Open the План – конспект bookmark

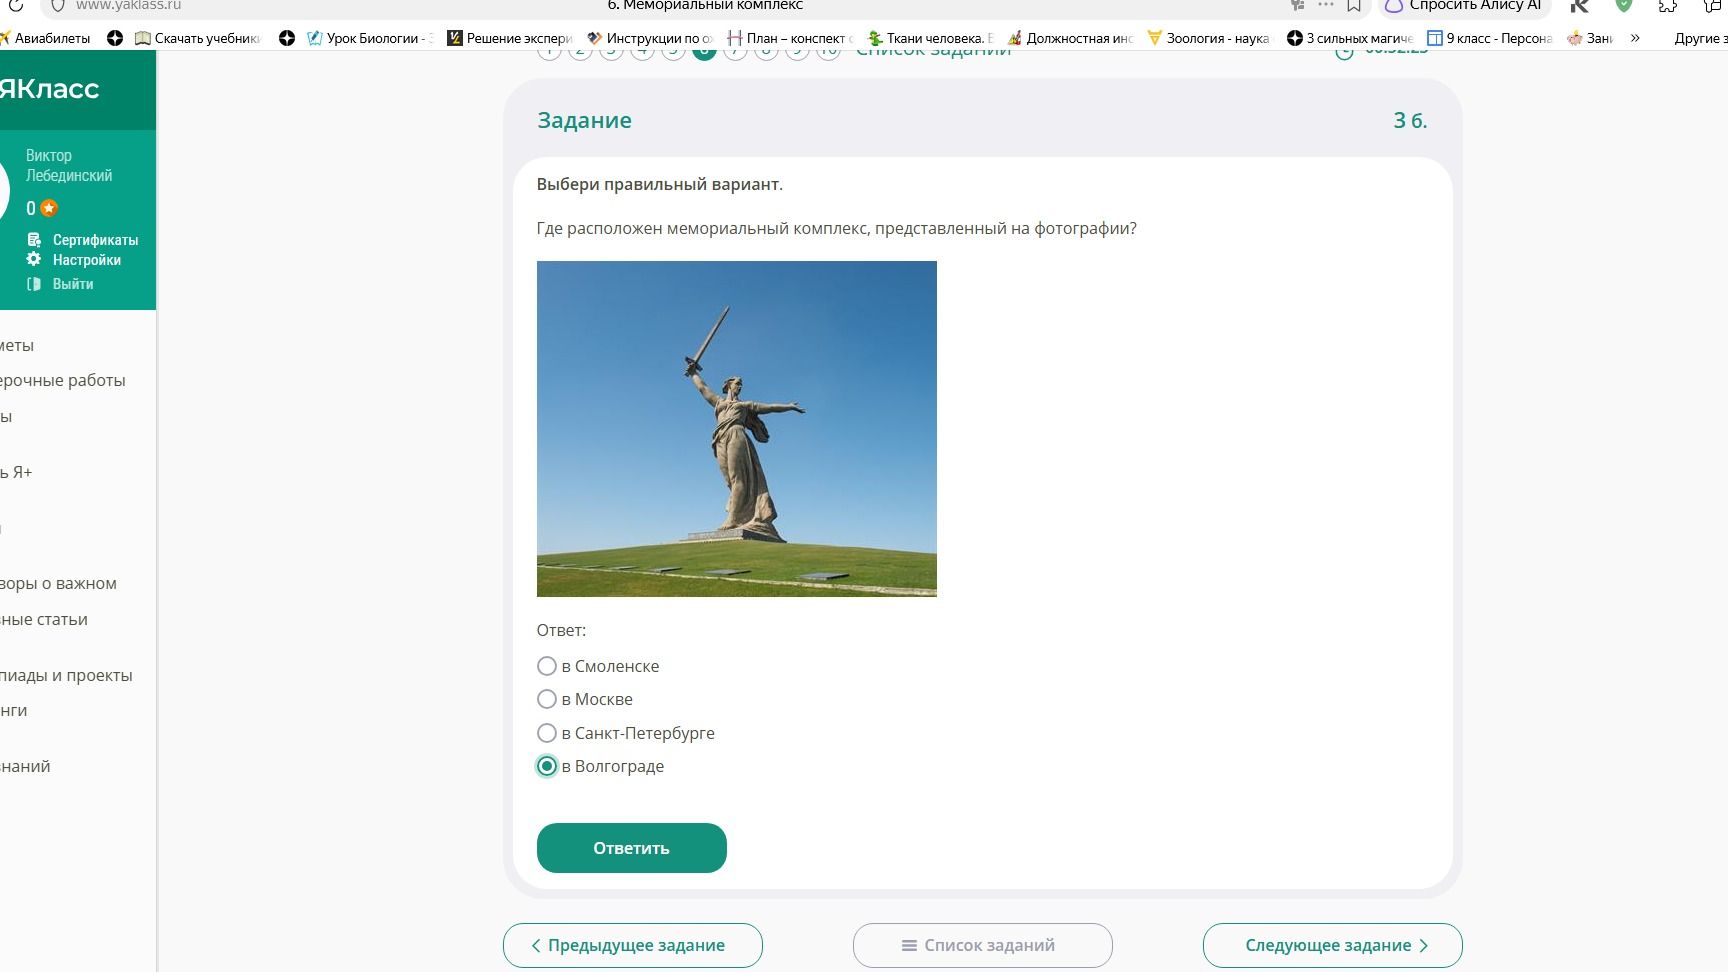789,38
